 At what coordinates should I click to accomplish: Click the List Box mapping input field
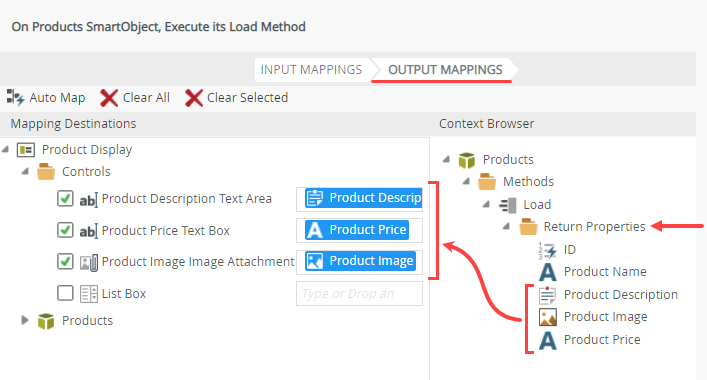tap(359, 294)
